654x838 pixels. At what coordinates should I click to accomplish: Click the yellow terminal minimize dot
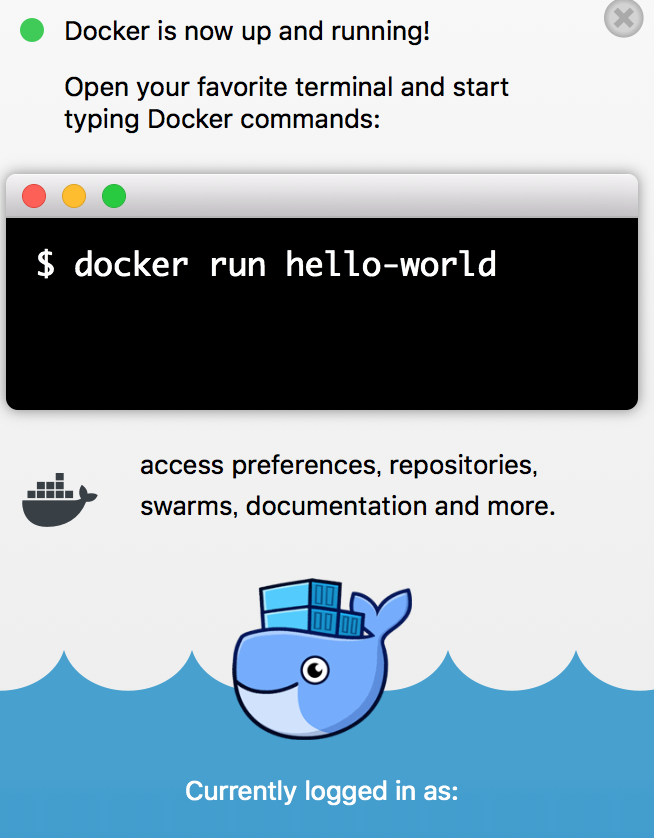(74, 196)
